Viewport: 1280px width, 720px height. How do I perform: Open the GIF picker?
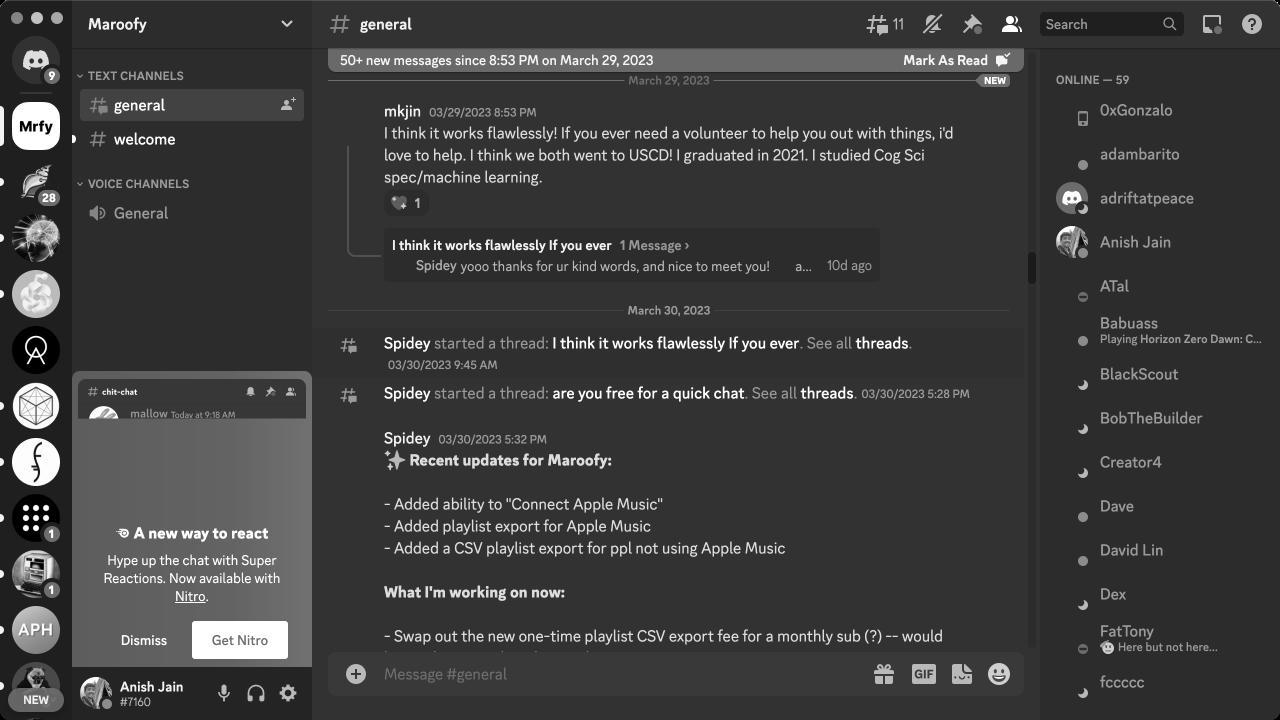coord(923,674)
